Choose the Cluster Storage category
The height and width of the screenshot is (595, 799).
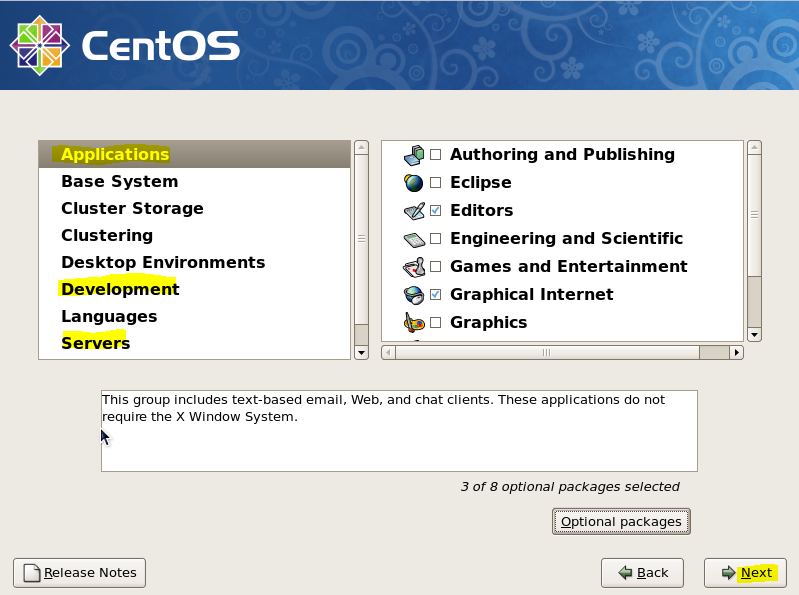[x=195, y=208]
